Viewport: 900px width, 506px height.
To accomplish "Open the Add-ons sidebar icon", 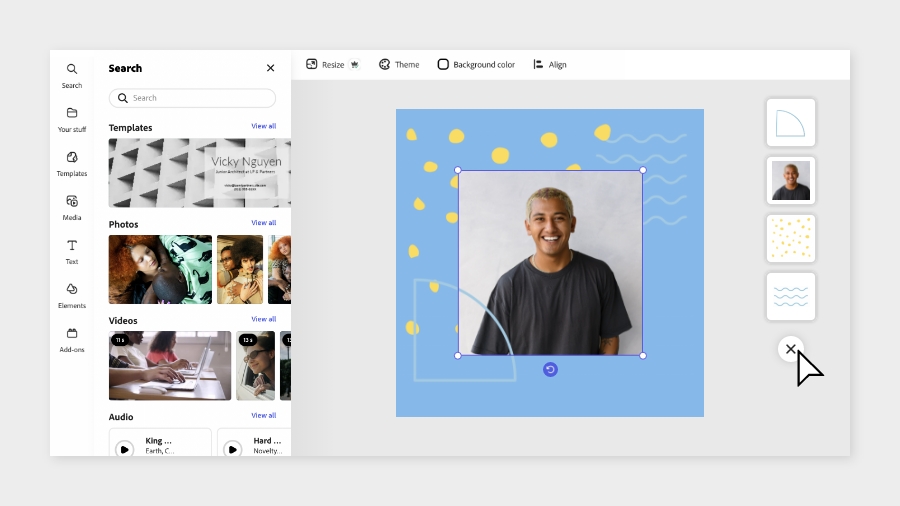I will pyautogui.click(x=72, y=333).
